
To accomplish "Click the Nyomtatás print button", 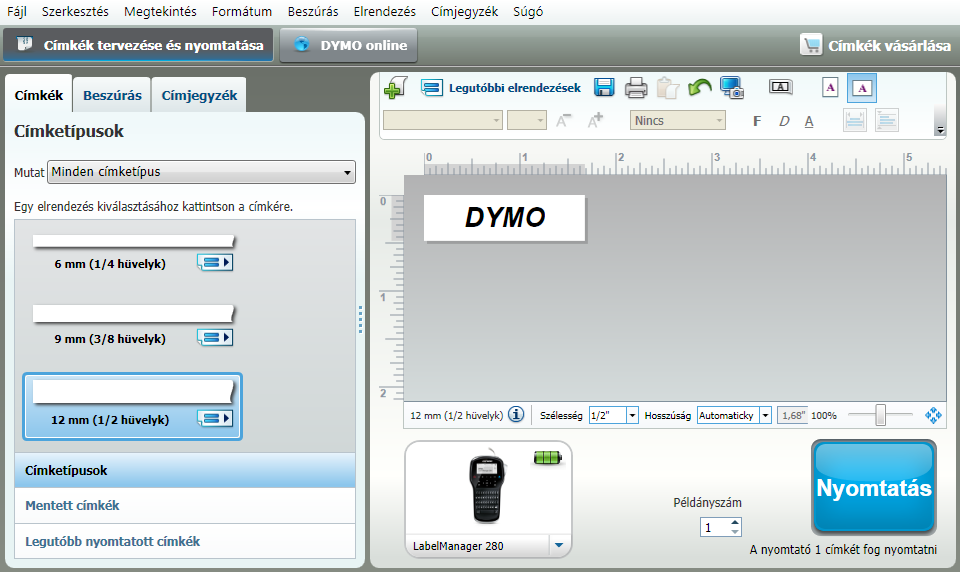I will (x=874, y=487).
